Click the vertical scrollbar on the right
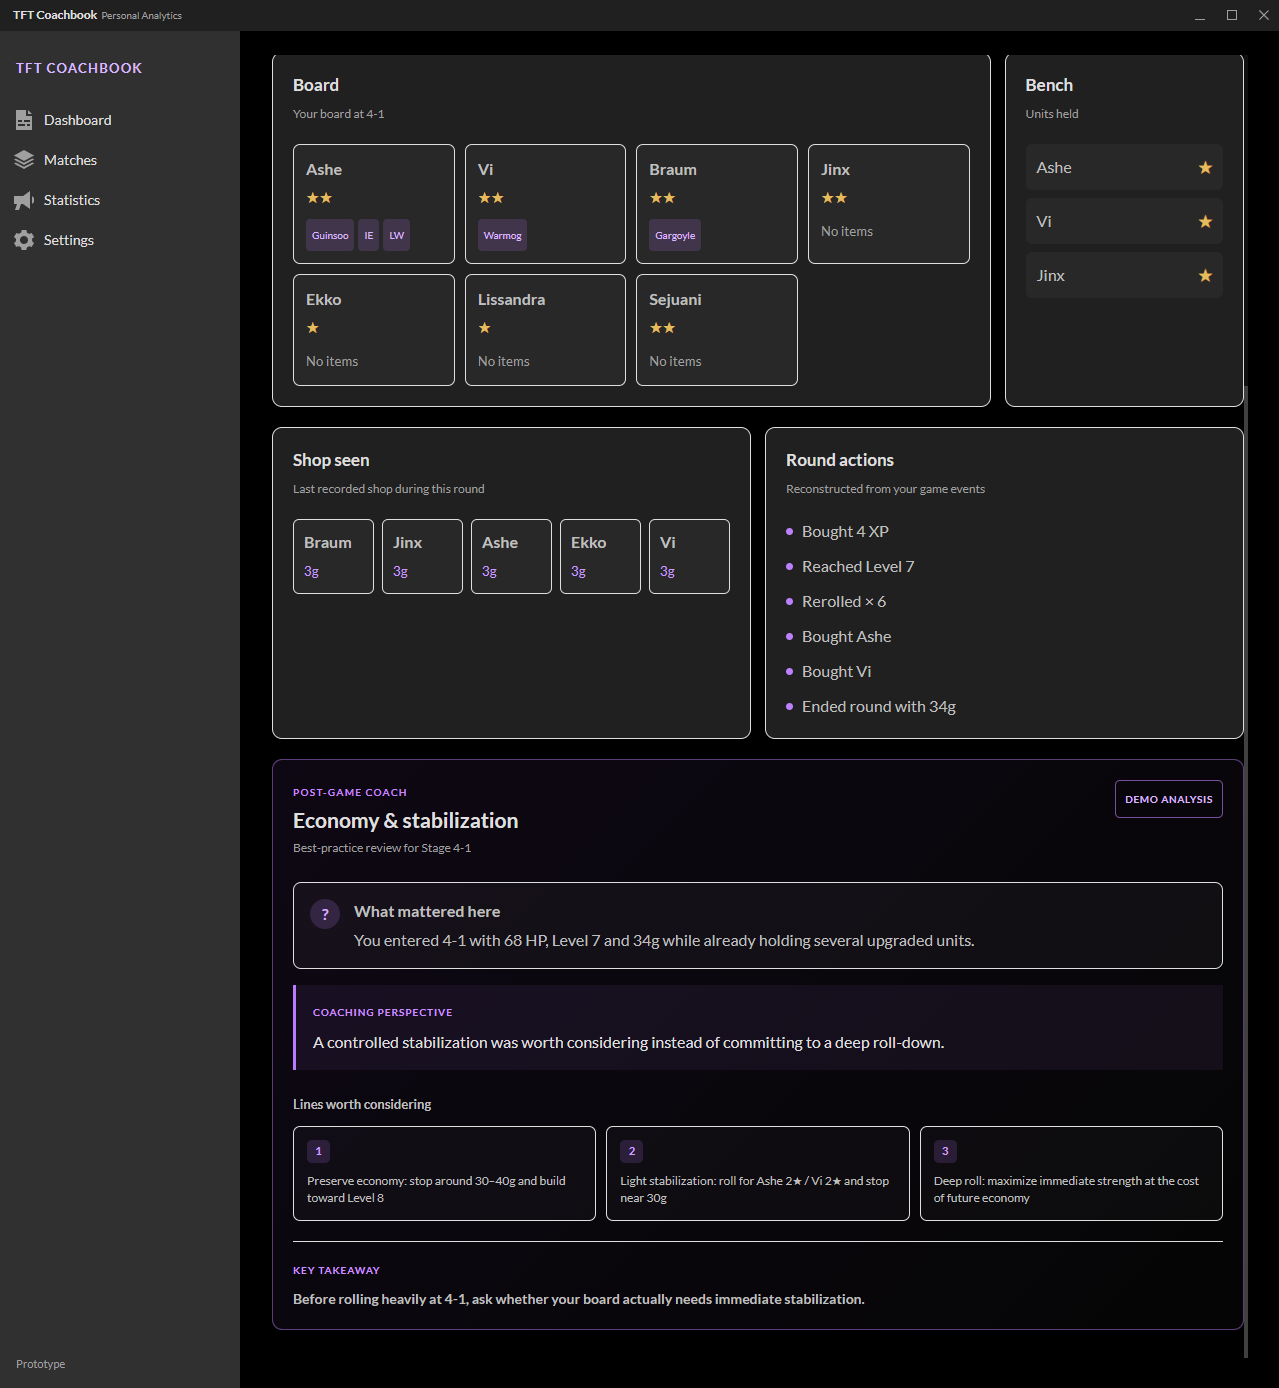 click(1246, 870)
